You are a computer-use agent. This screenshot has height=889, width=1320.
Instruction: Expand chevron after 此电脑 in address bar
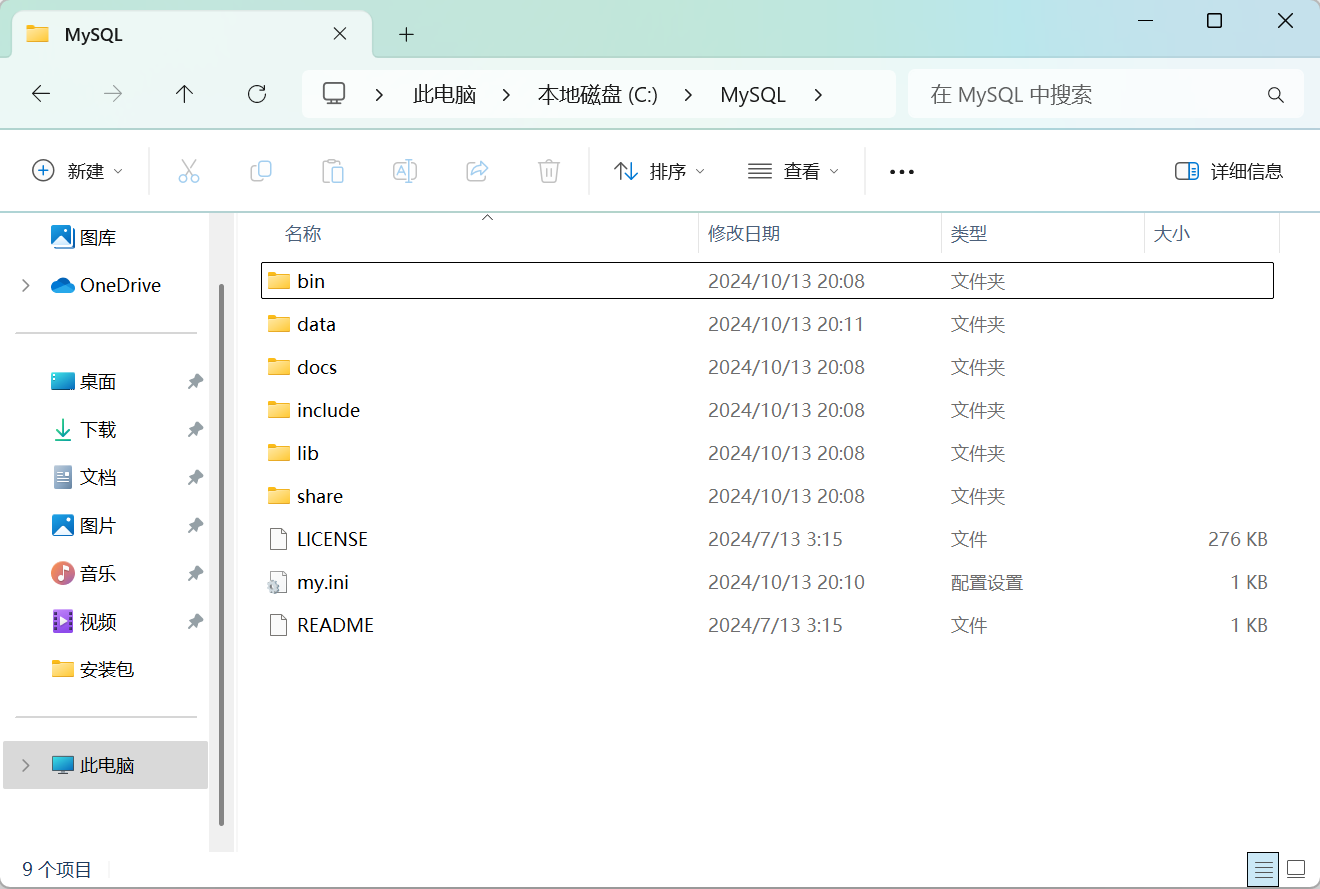507,95
